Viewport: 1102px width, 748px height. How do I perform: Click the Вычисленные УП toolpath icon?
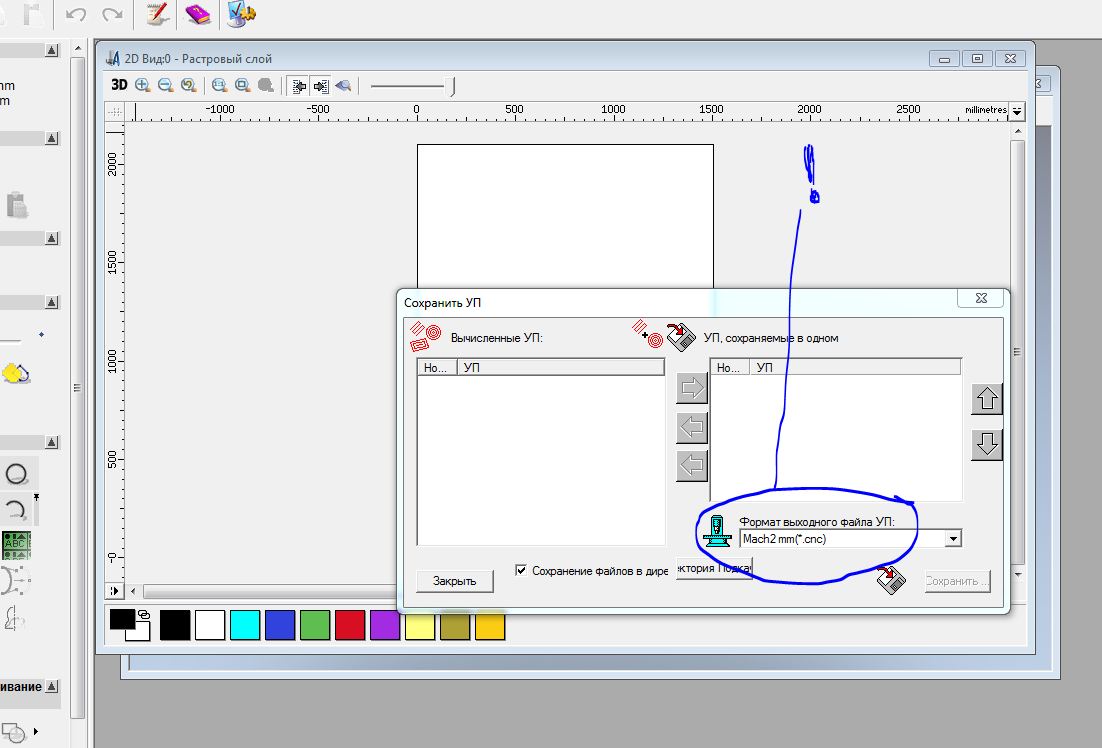pyautogui.click(x=425, y=337)
